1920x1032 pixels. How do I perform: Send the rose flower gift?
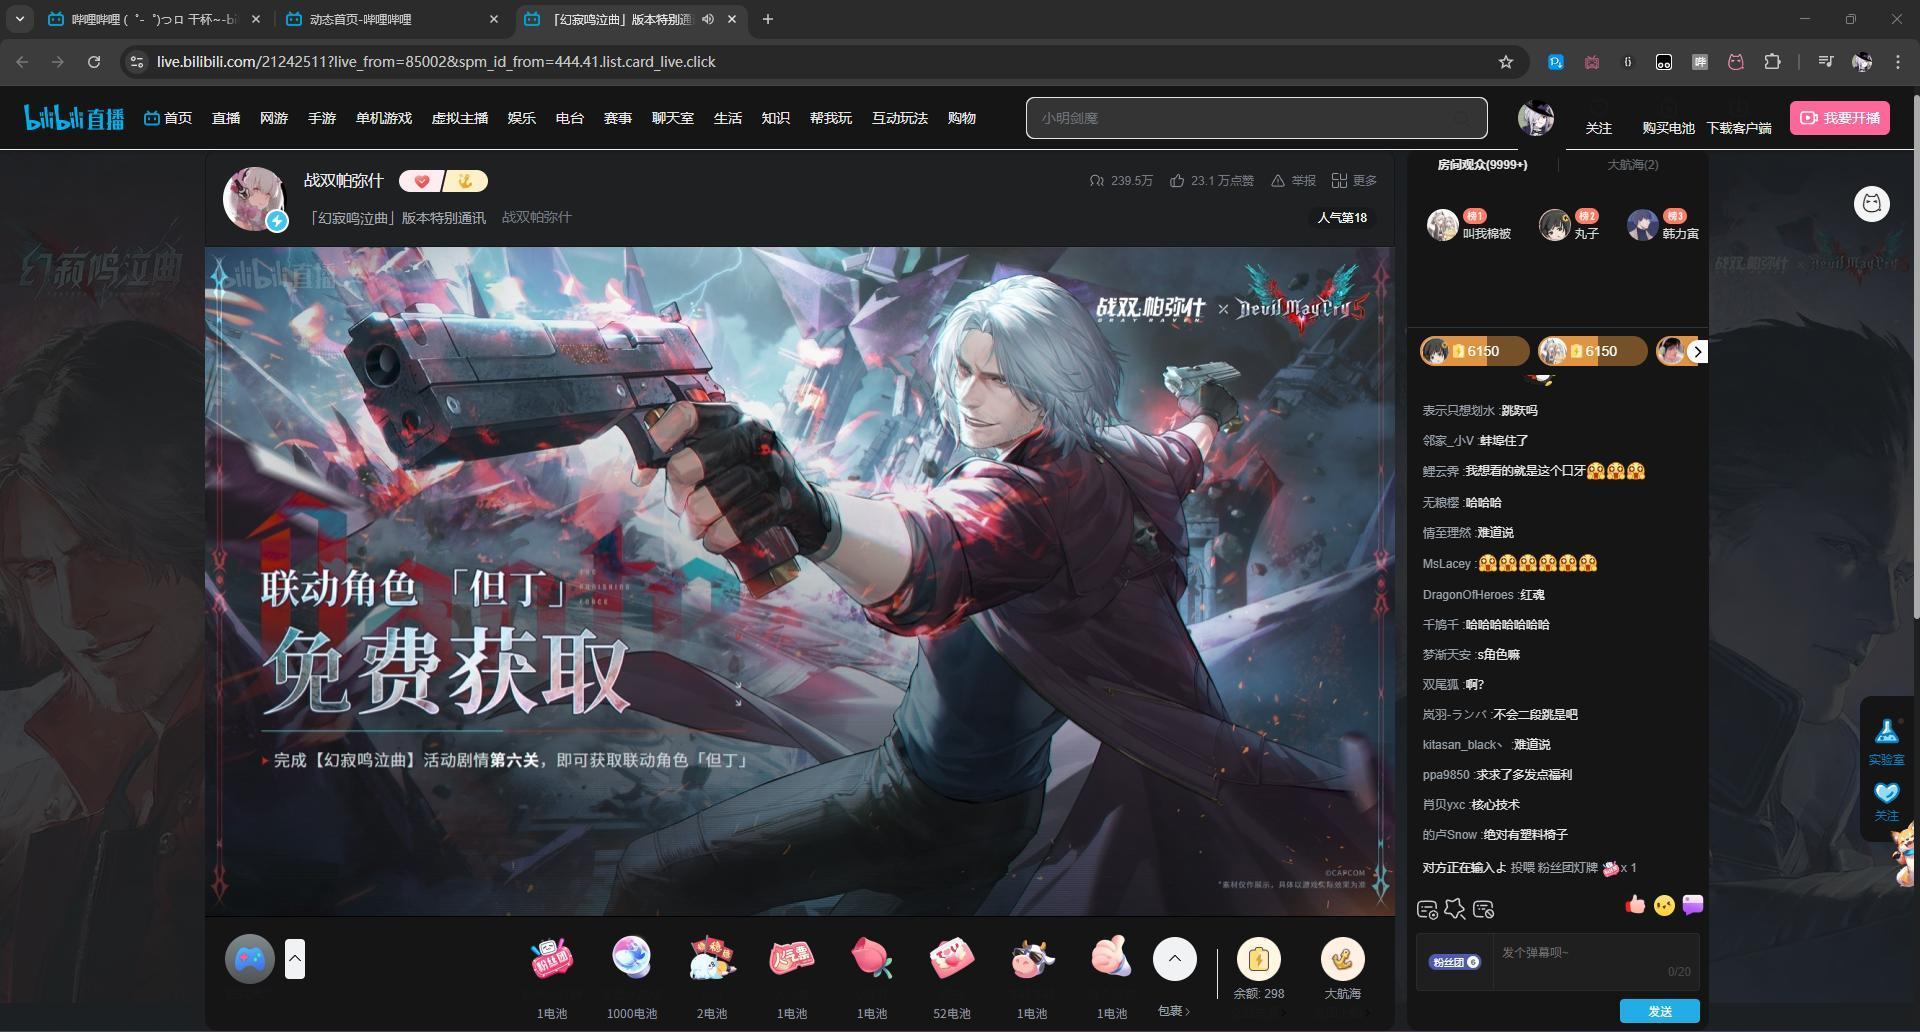click(x=872, y=958)
